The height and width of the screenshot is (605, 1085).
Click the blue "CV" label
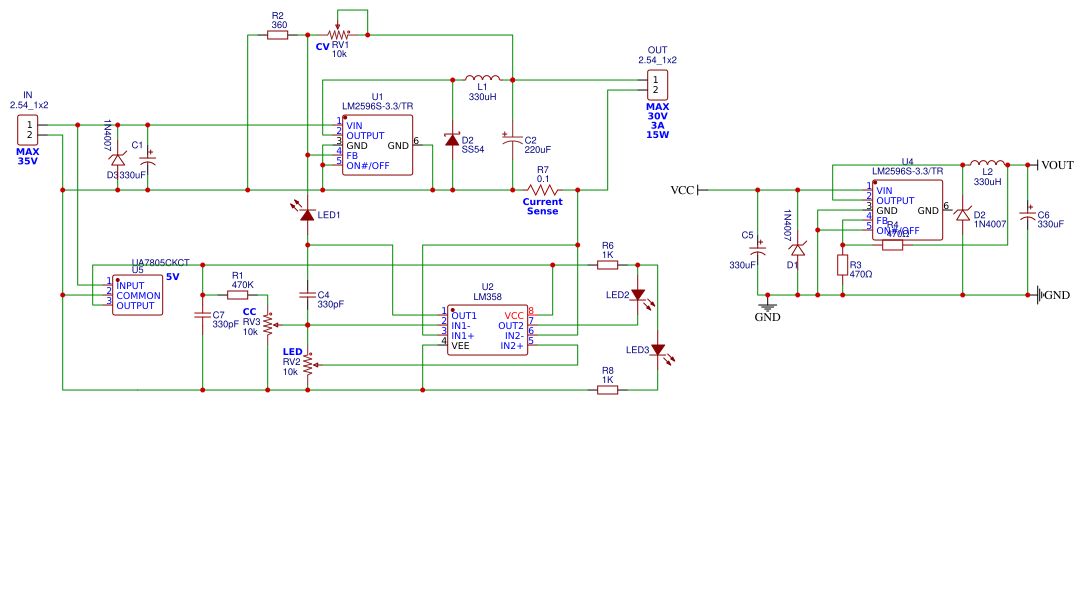click(x=322, y=47)
